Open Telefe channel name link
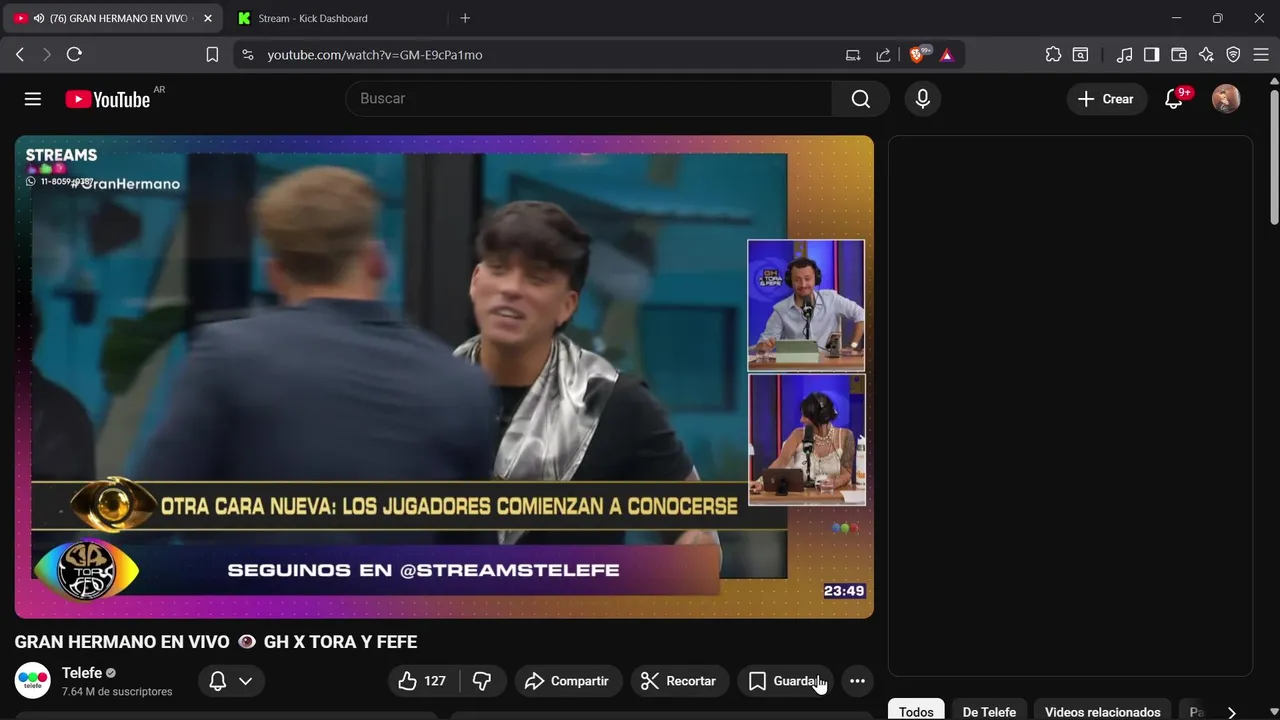 pyautogui.click(x=82, y=673)
